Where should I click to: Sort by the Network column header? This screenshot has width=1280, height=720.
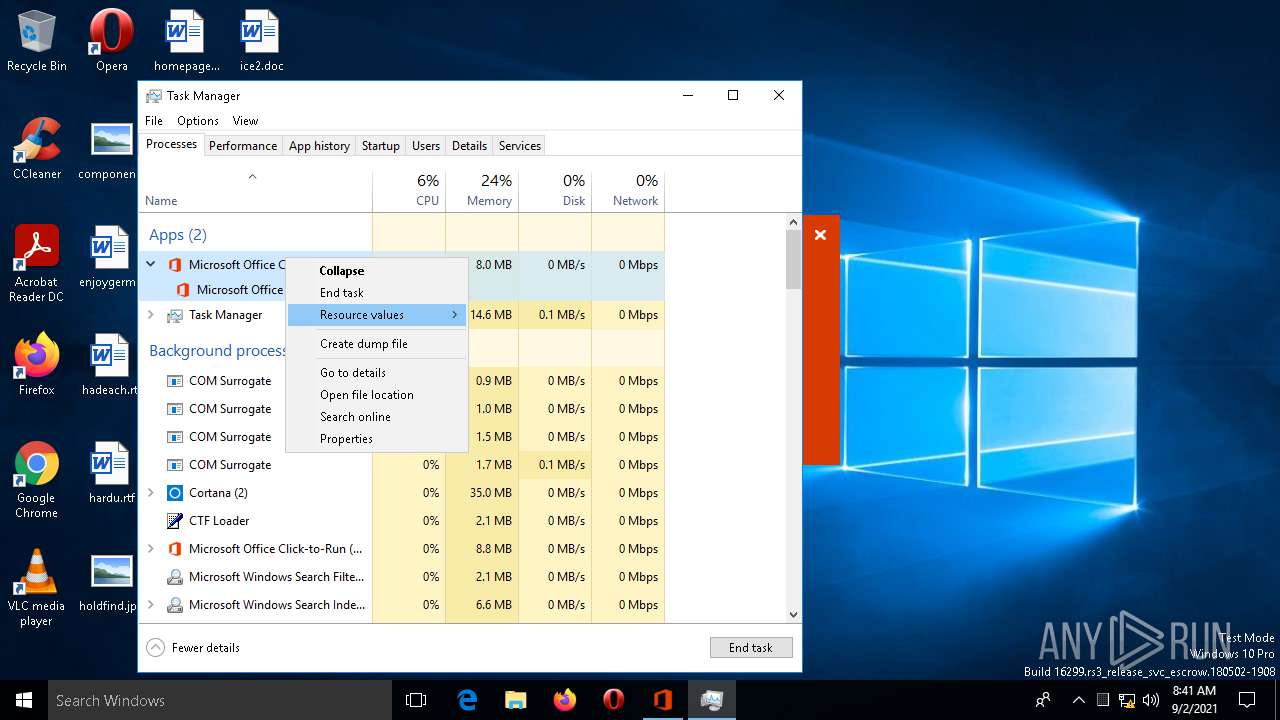pyautogui.click(x=628, y=190)
